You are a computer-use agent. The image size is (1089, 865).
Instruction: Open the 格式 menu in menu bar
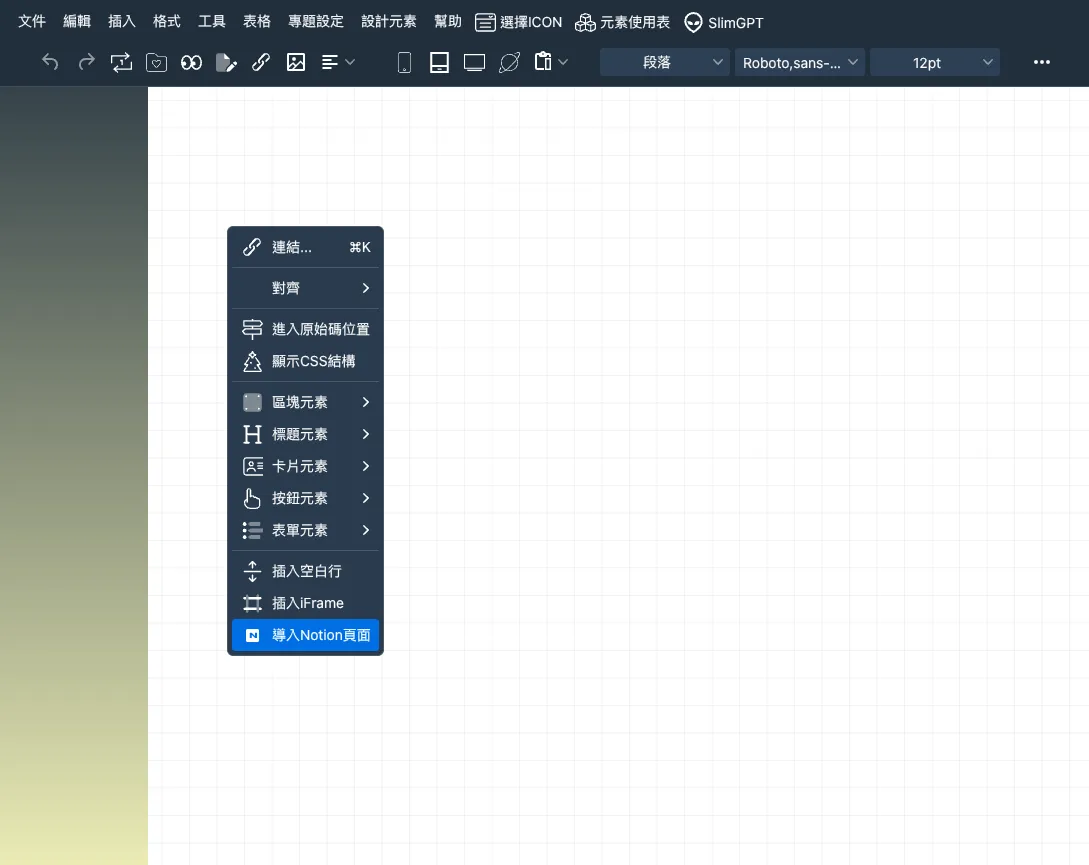pyautogui.click(x=167, y=21)
